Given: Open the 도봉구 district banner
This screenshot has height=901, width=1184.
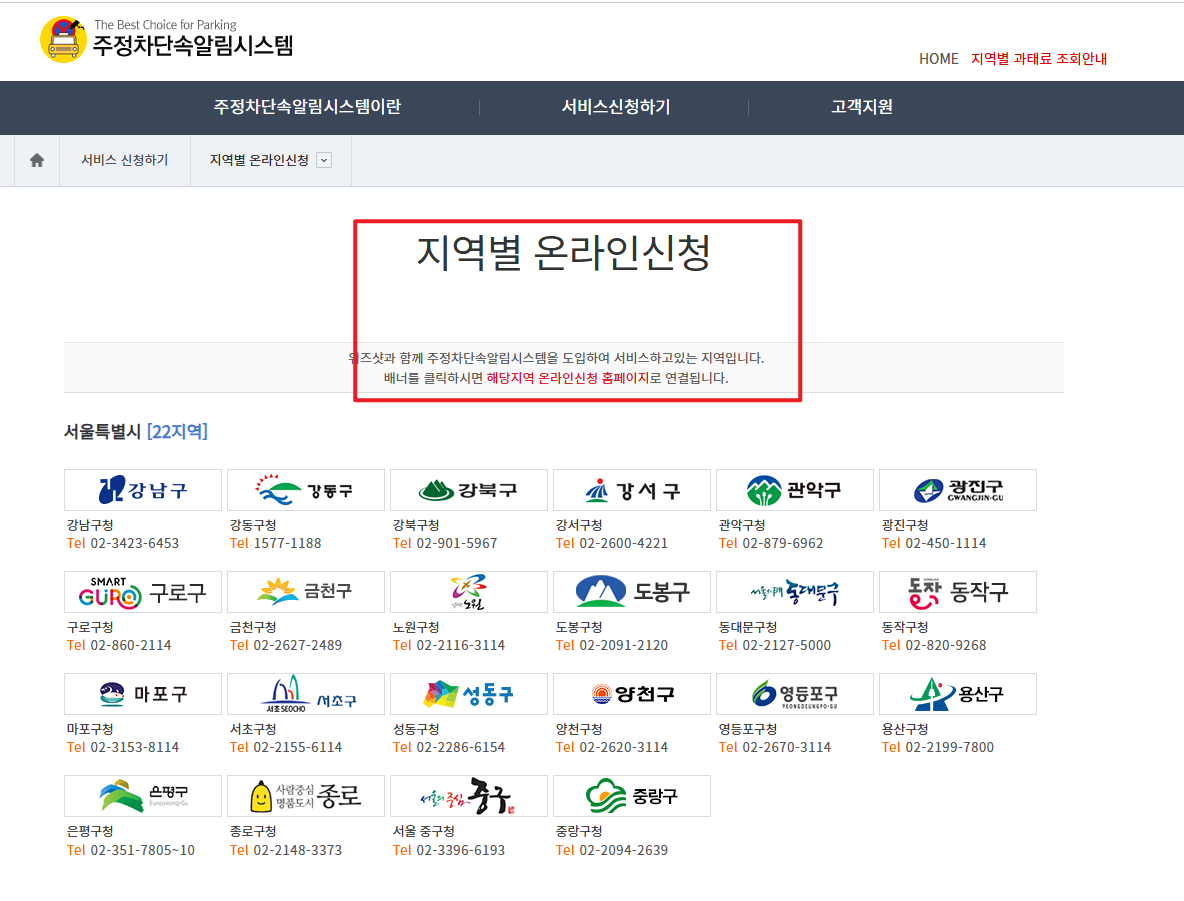Looking at the screenshot, I should point(632,592).
